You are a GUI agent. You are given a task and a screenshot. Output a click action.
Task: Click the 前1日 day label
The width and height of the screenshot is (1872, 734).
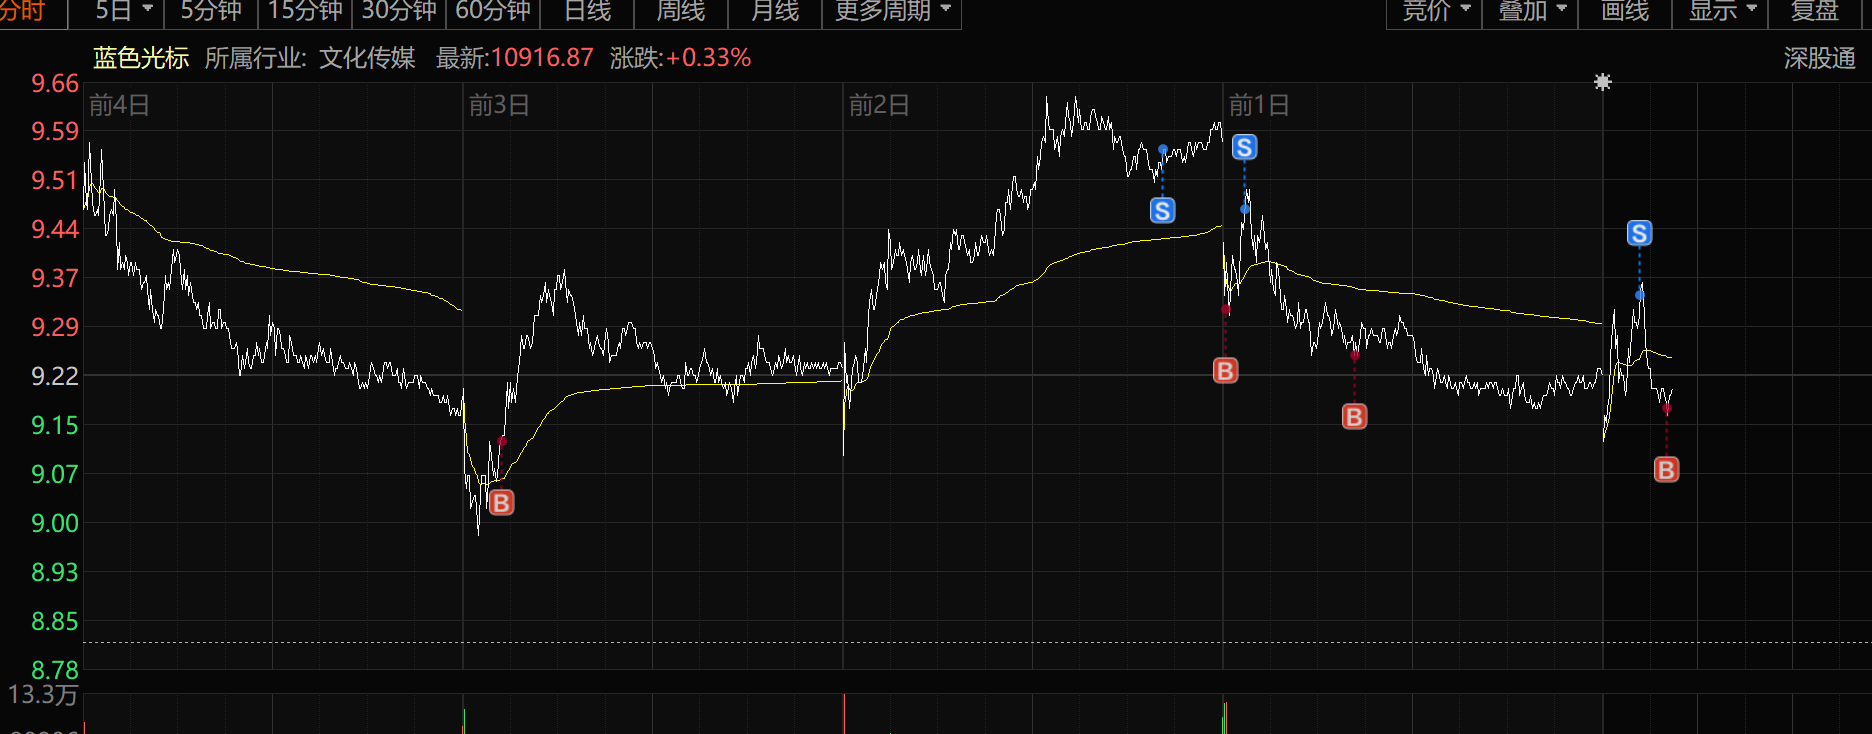(x=1259, y=105)
